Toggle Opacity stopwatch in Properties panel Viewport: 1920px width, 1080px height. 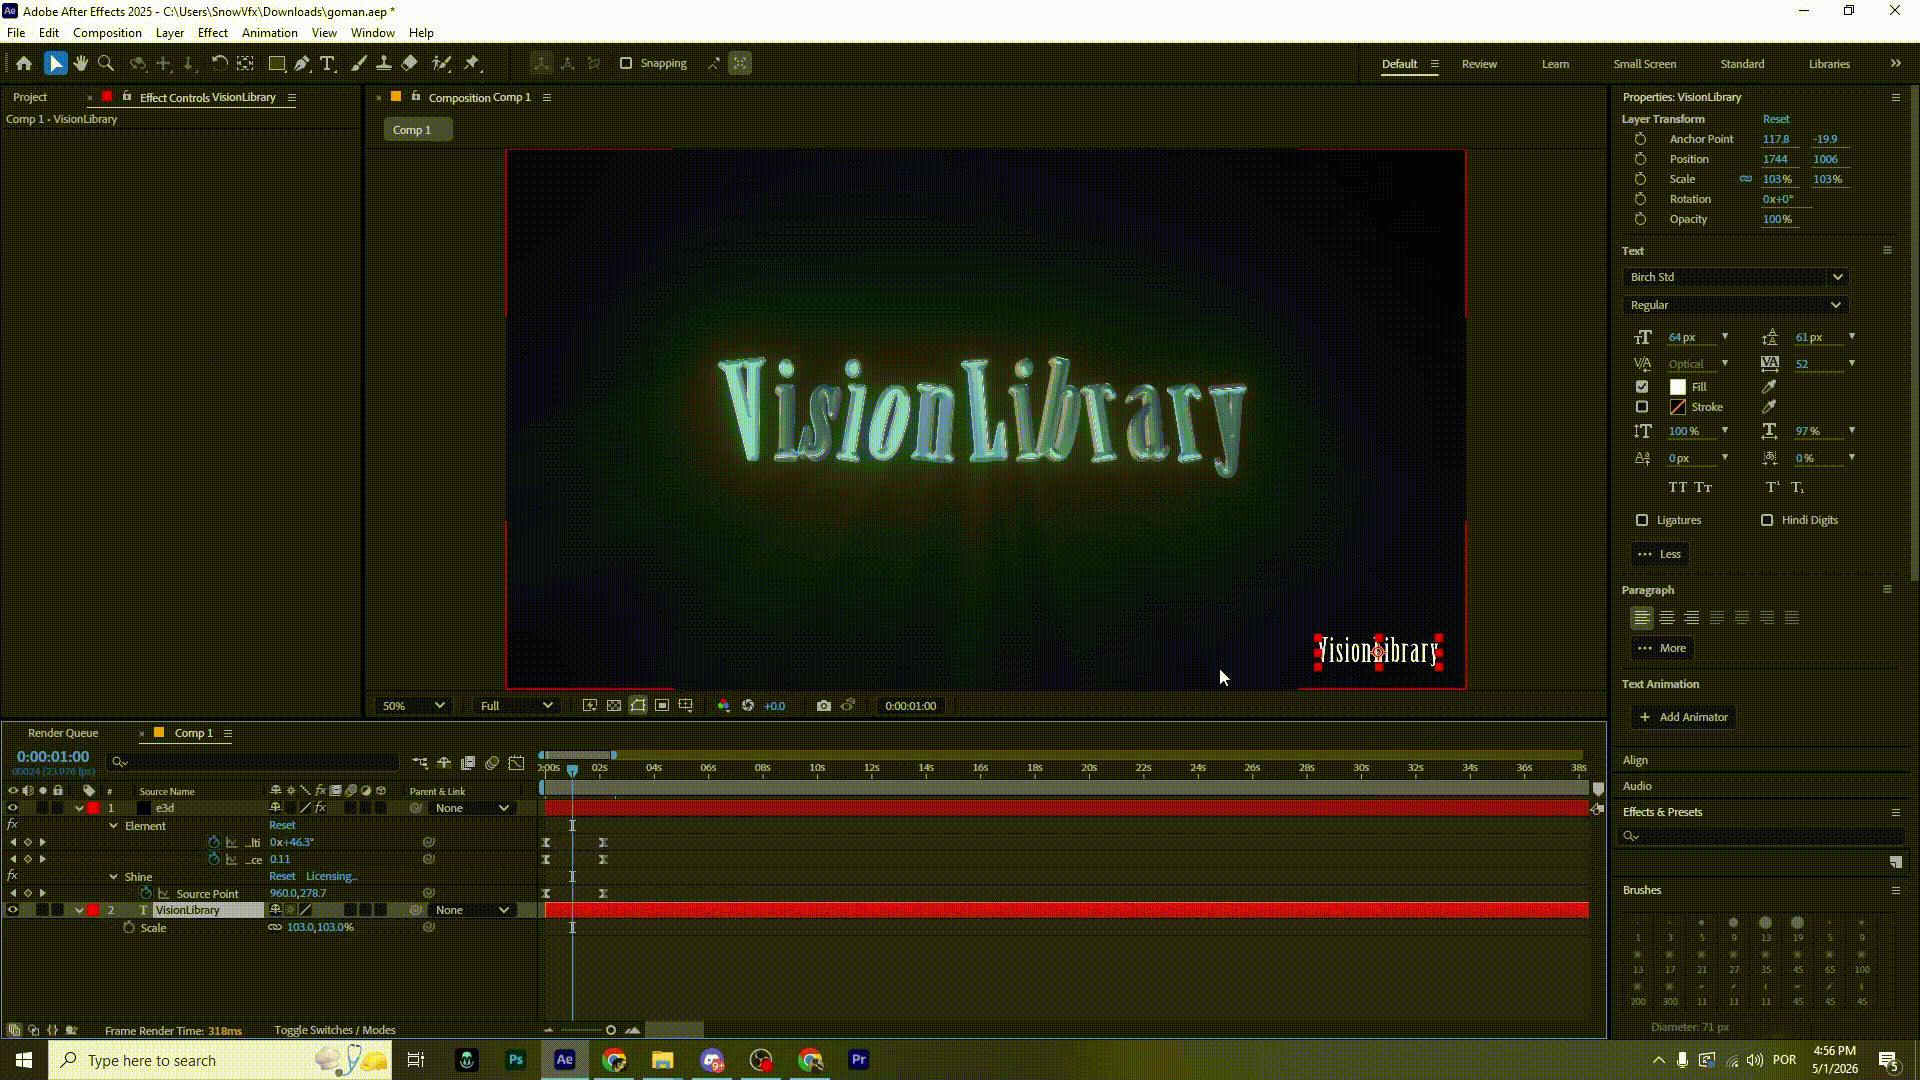click(x=1640, y=219)
